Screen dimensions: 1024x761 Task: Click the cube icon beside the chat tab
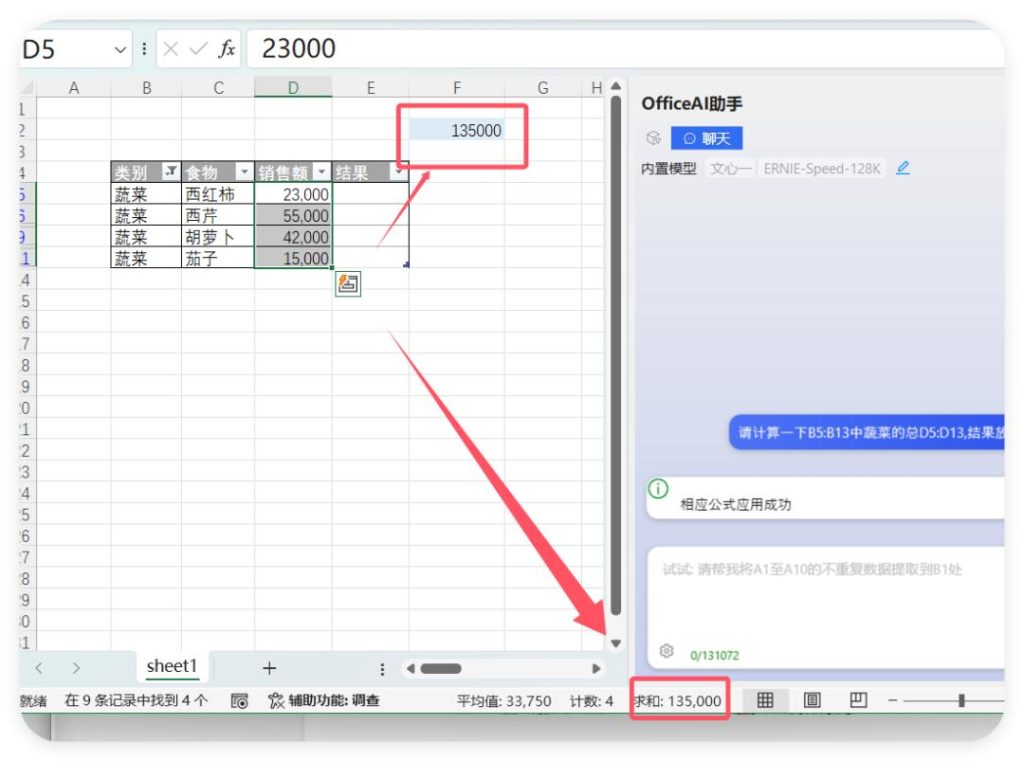pos(655,139)
